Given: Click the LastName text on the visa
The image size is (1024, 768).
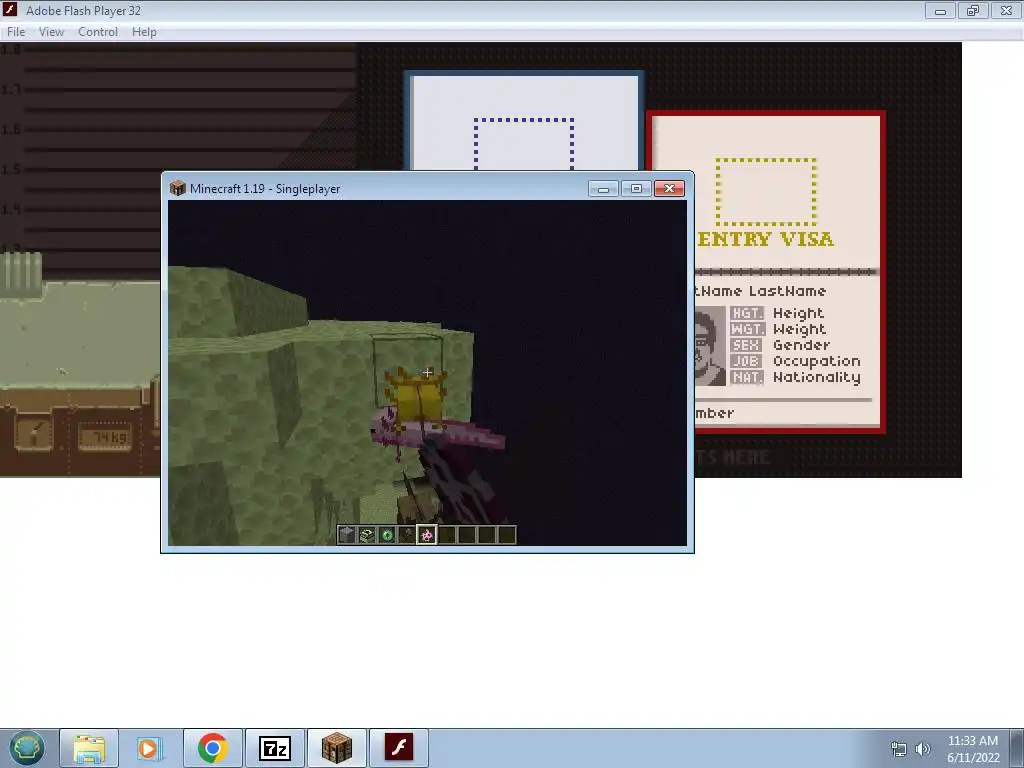Looking at the screenshot, I should tap(787, 291).
